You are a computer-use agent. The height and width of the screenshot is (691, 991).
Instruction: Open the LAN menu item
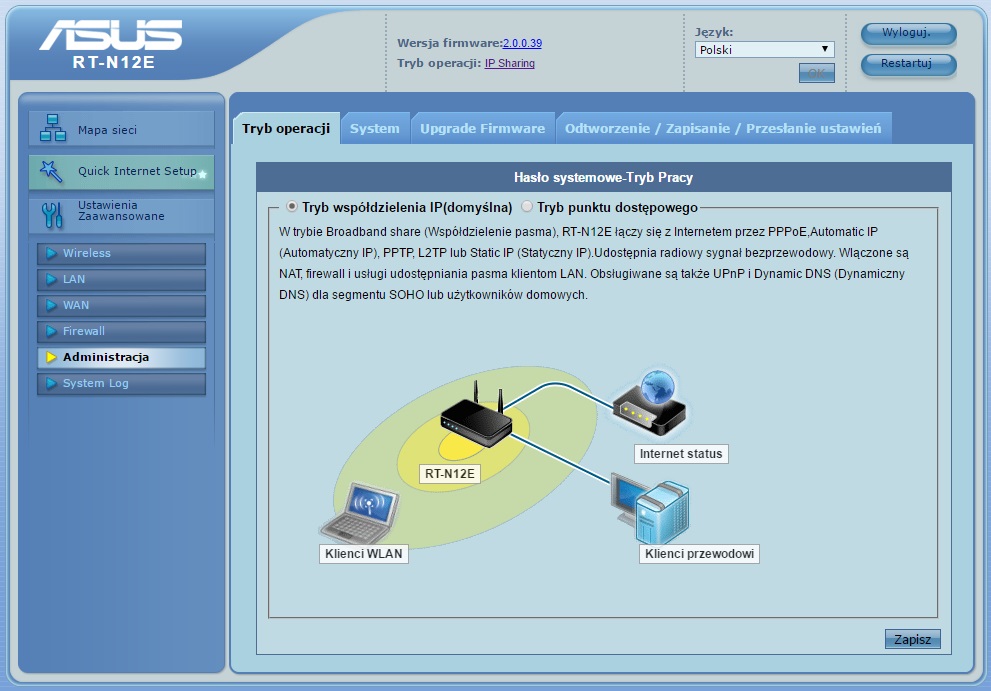click(x=121, y=279)
